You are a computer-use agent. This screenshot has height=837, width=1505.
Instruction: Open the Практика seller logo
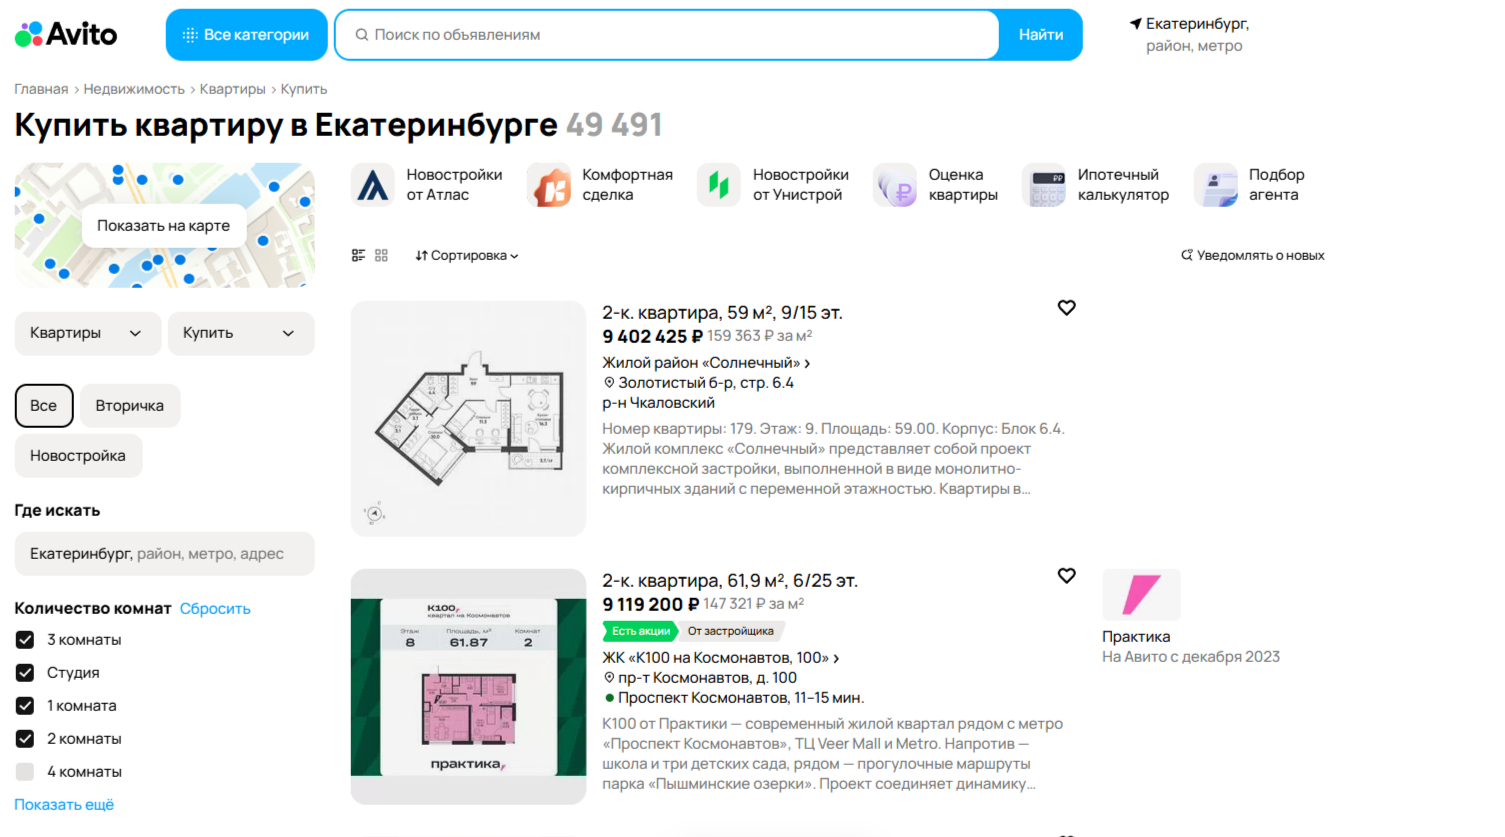pos(1141,595)
